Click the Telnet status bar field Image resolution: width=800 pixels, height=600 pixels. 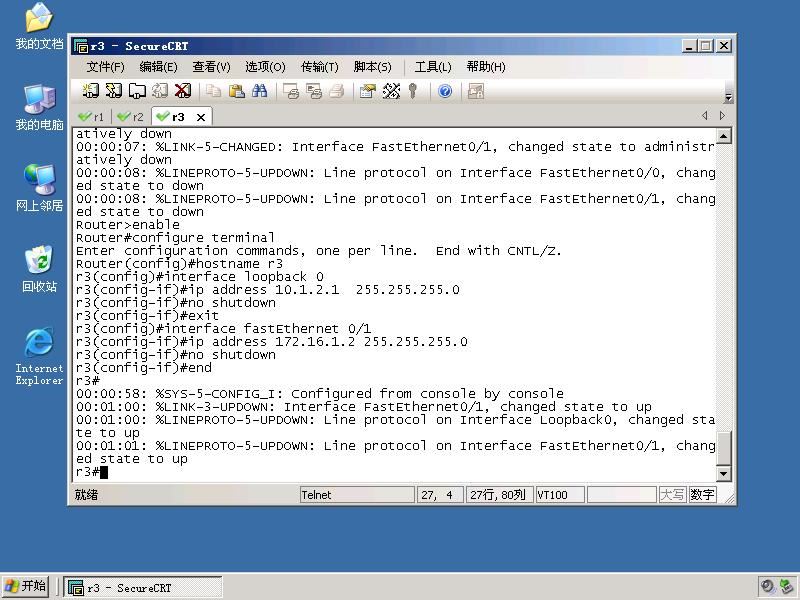(357, 495)
